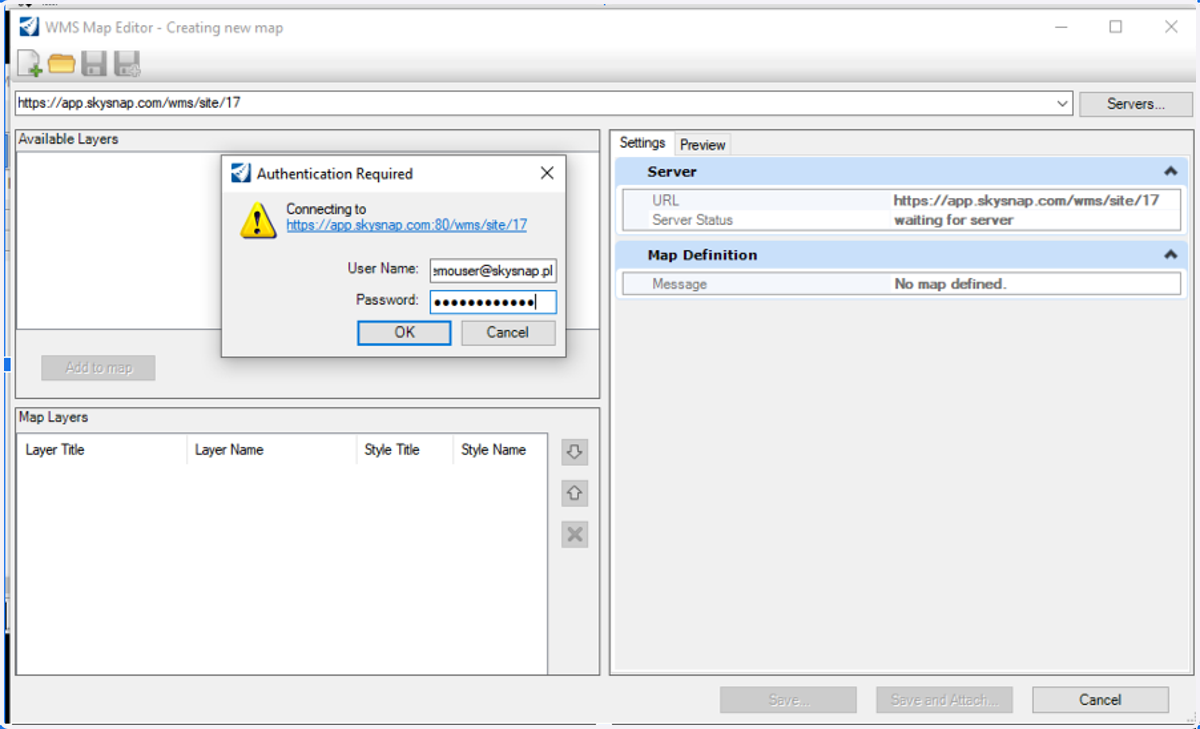Click the Save map floppy disk icon
Viewport: 1200px width, 729px height.
tap(94, 64)
